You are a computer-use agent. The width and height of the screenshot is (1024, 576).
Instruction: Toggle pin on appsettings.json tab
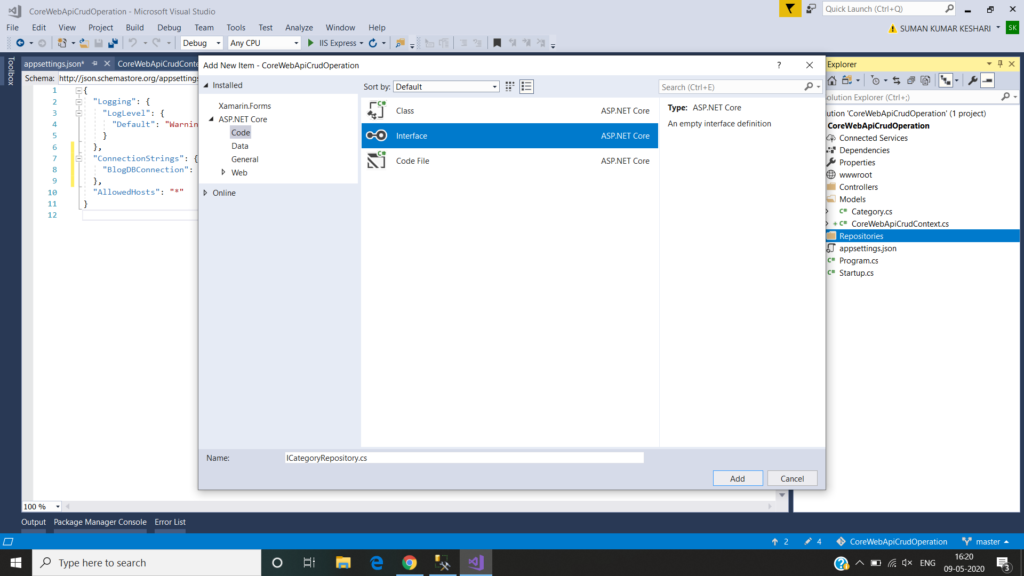tap(95, 63)
